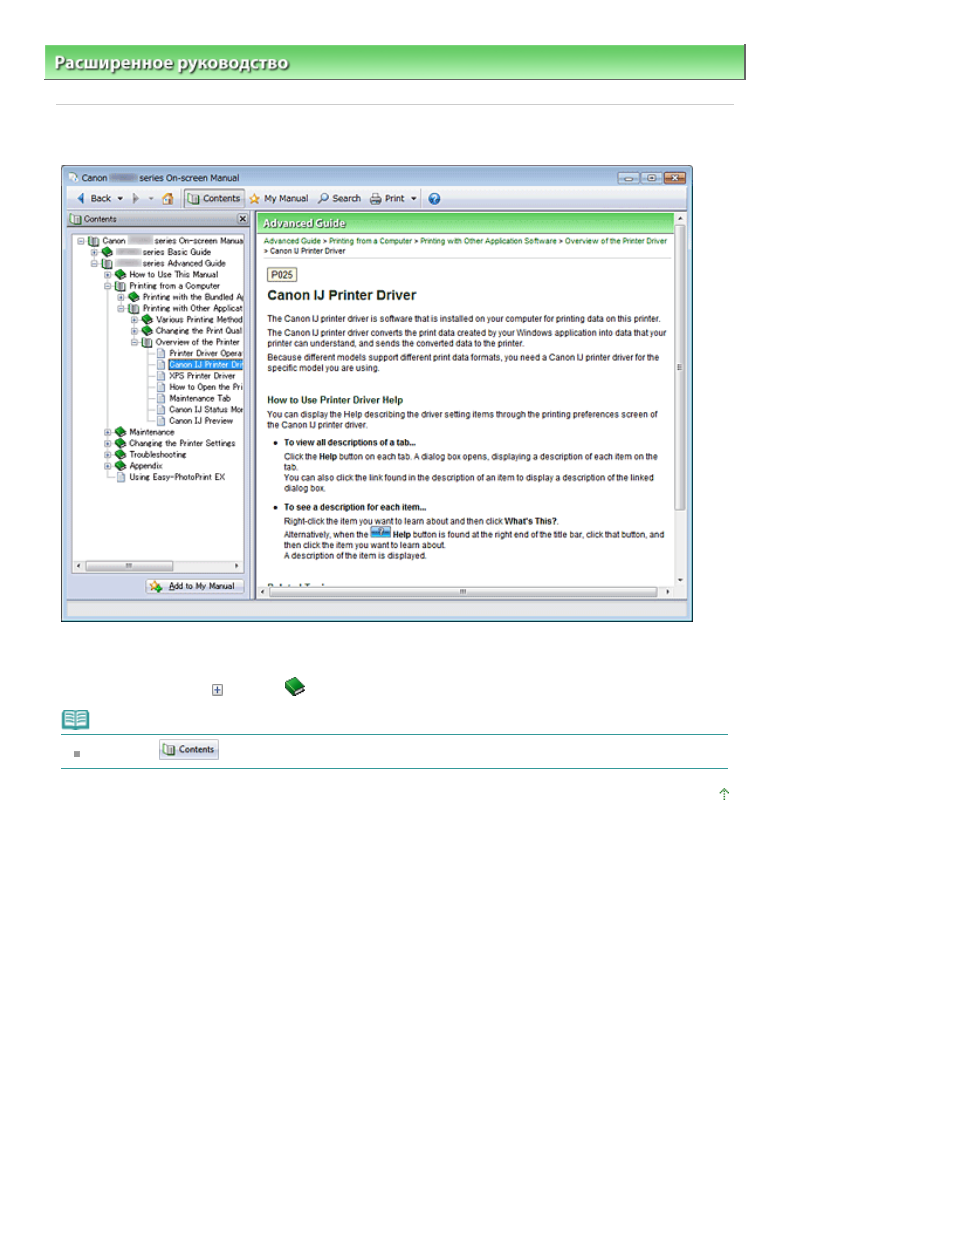Click the page icon beside Using Easy-PhotoPrint EX

pyautogui.click(x=121, y=477)
